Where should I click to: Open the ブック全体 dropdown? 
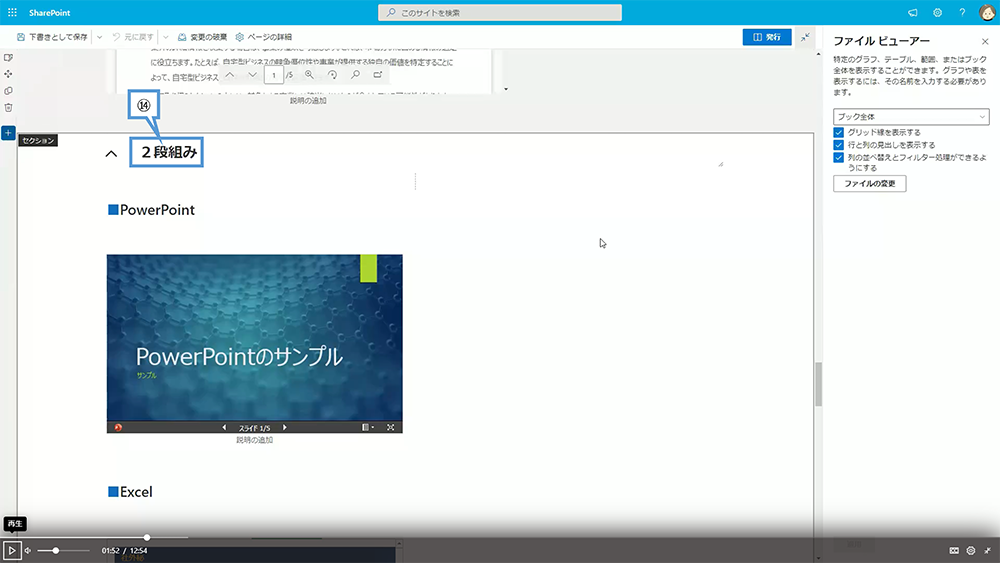point(911,117)
